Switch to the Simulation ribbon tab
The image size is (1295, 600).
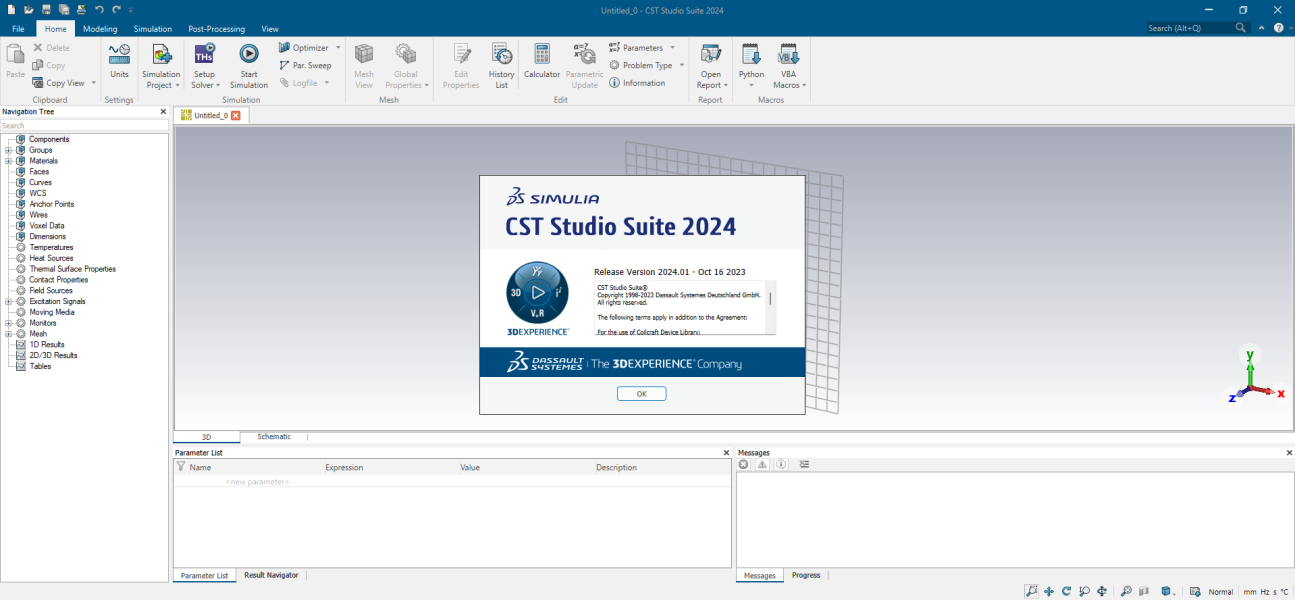point(153,29)
